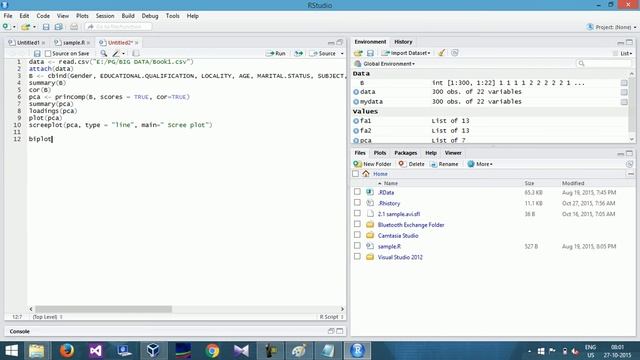Click the Windows Start button

click(11, 351)
